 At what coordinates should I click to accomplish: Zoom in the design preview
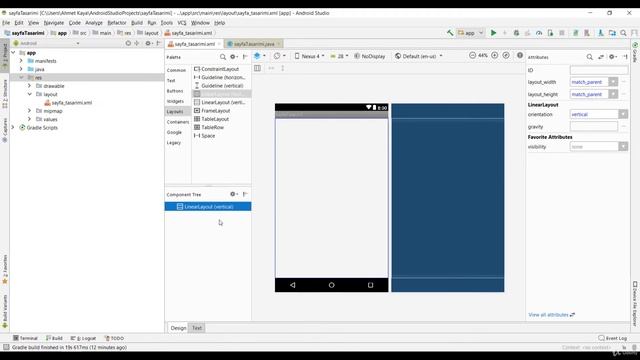(494, 55)
